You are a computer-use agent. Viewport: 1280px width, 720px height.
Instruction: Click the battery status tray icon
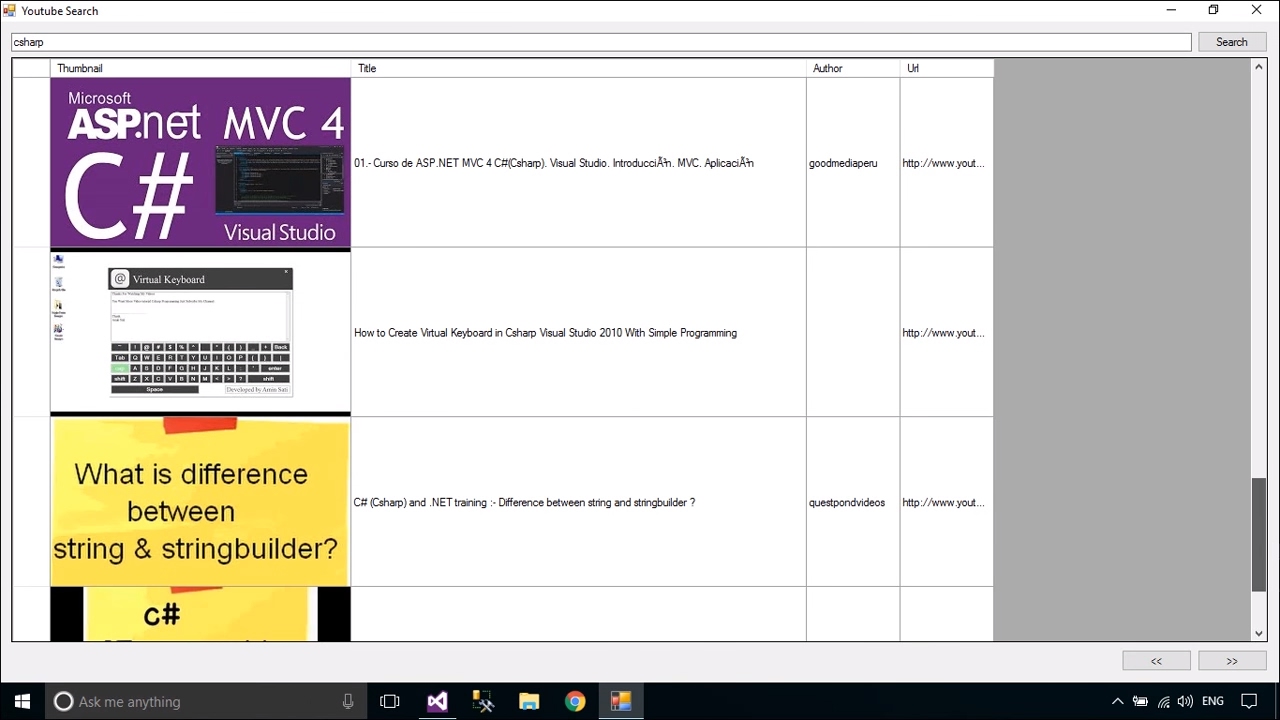[x=1140, y=701]
